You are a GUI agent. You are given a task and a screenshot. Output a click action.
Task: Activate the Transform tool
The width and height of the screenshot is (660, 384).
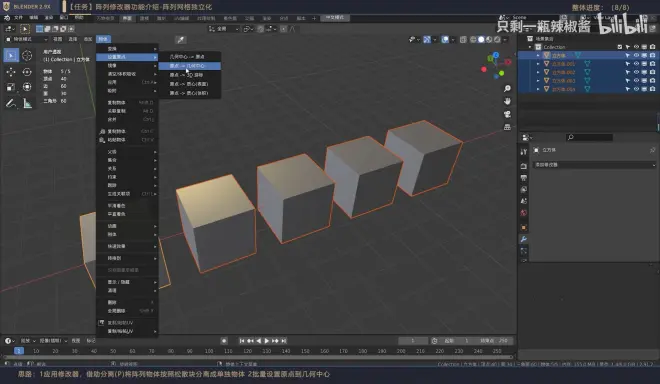tap(27, 87)
